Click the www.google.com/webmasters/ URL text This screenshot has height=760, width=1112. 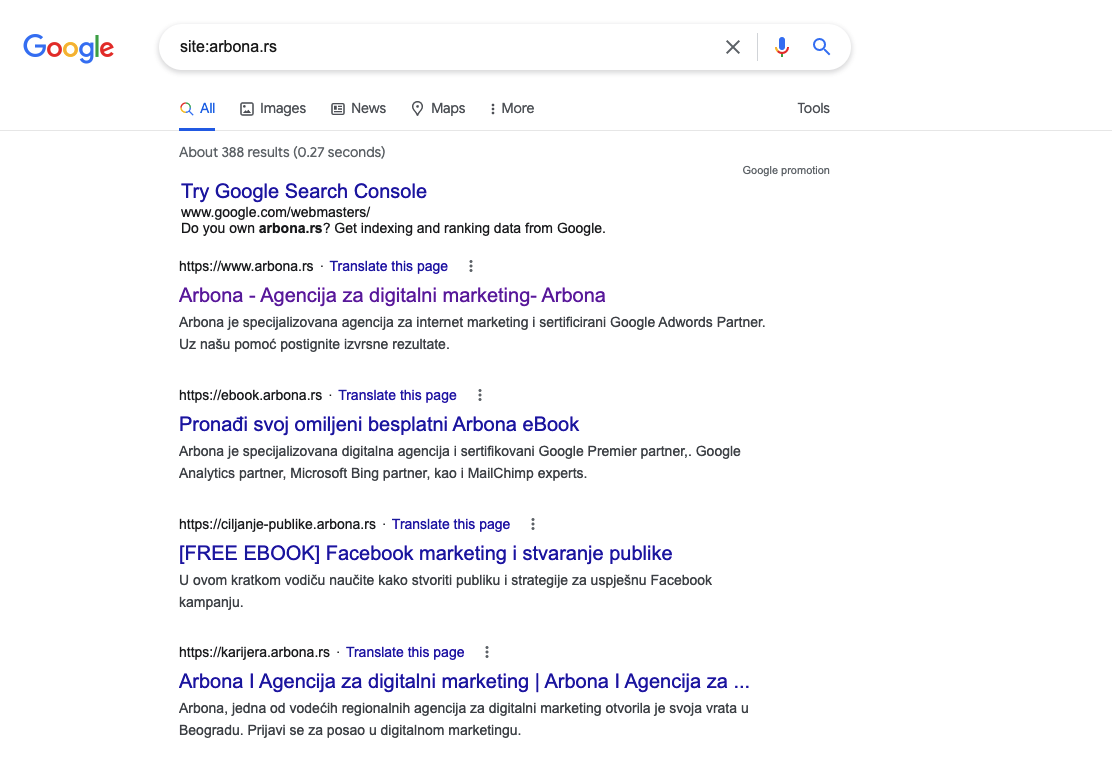click(x=275, y=212)
